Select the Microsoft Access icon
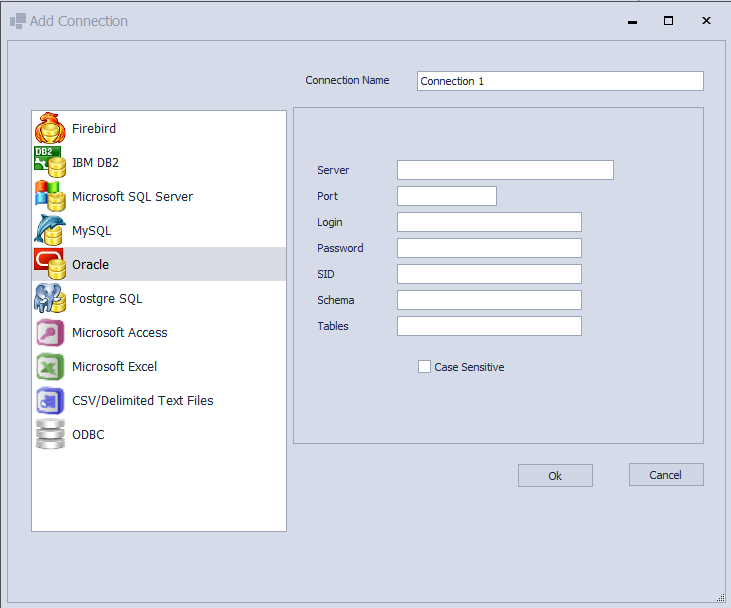This screenshot has width=731, height=608. tap(50, 332)
